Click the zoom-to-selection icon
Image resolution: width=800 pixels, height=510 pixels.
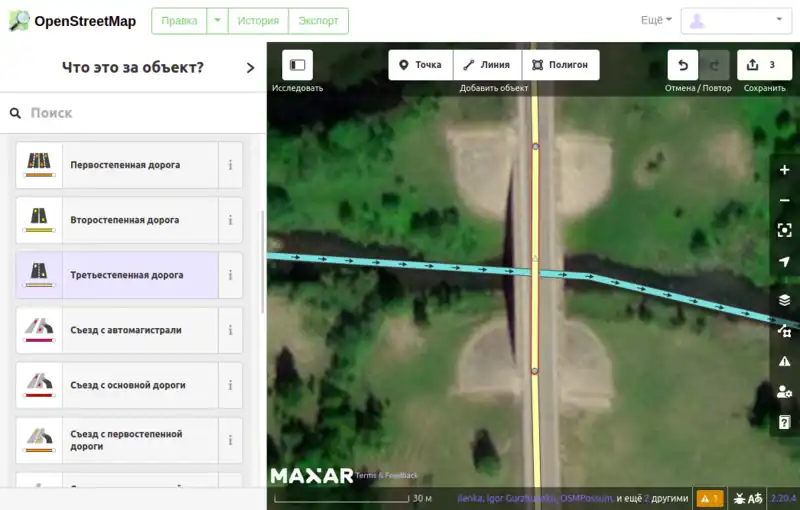[x=784, y=230]
